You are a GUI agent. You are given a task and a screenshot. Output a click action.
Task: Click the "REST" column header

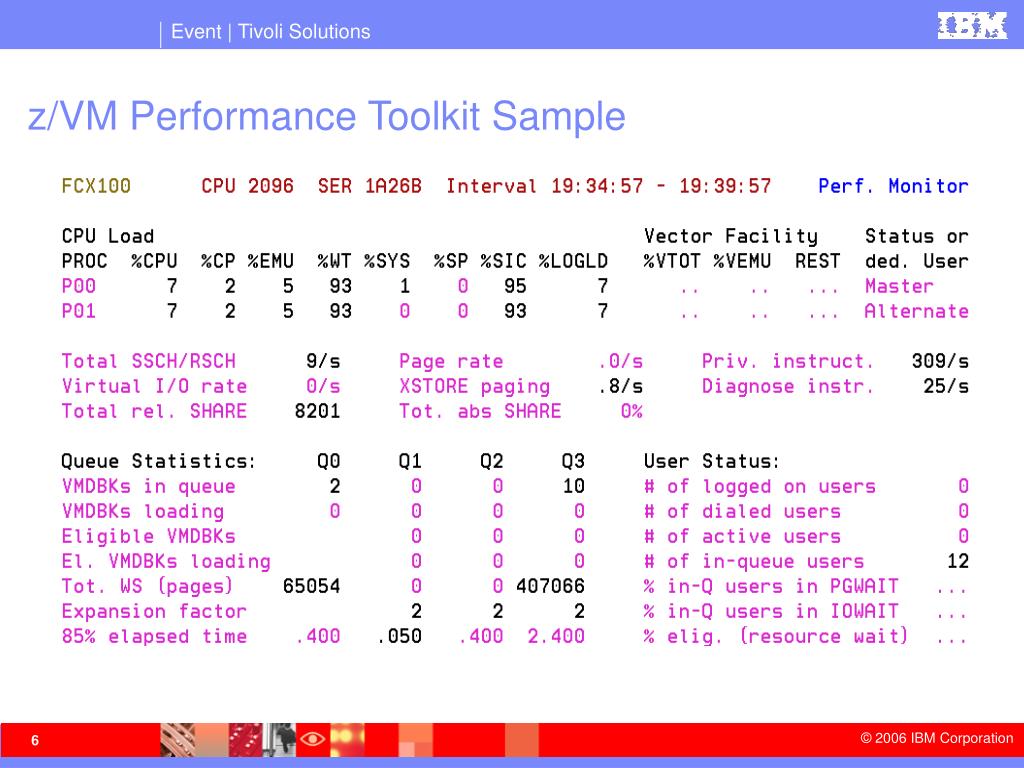pos(818,261)
